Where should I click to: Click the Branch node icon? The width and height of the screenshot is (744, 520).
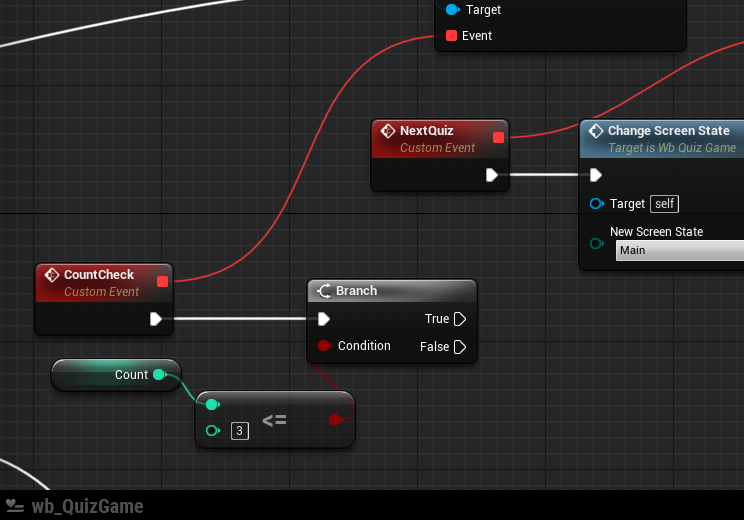[x=324, y=291]
